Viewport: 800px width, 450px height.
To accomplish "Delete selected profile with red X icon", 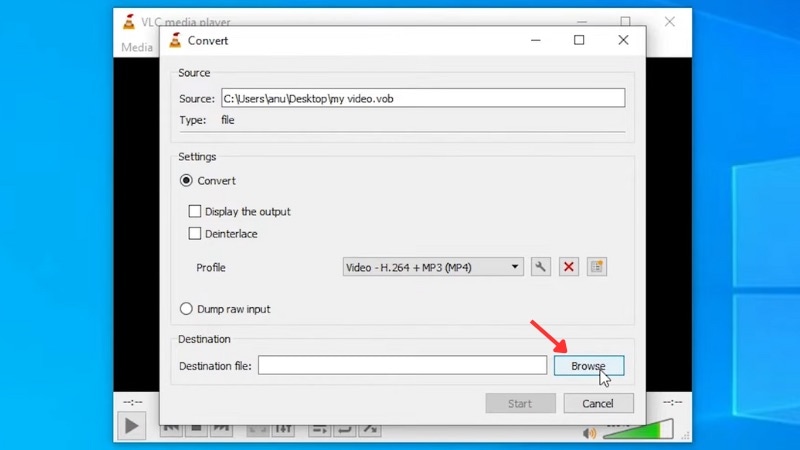I will pos(568,267).
